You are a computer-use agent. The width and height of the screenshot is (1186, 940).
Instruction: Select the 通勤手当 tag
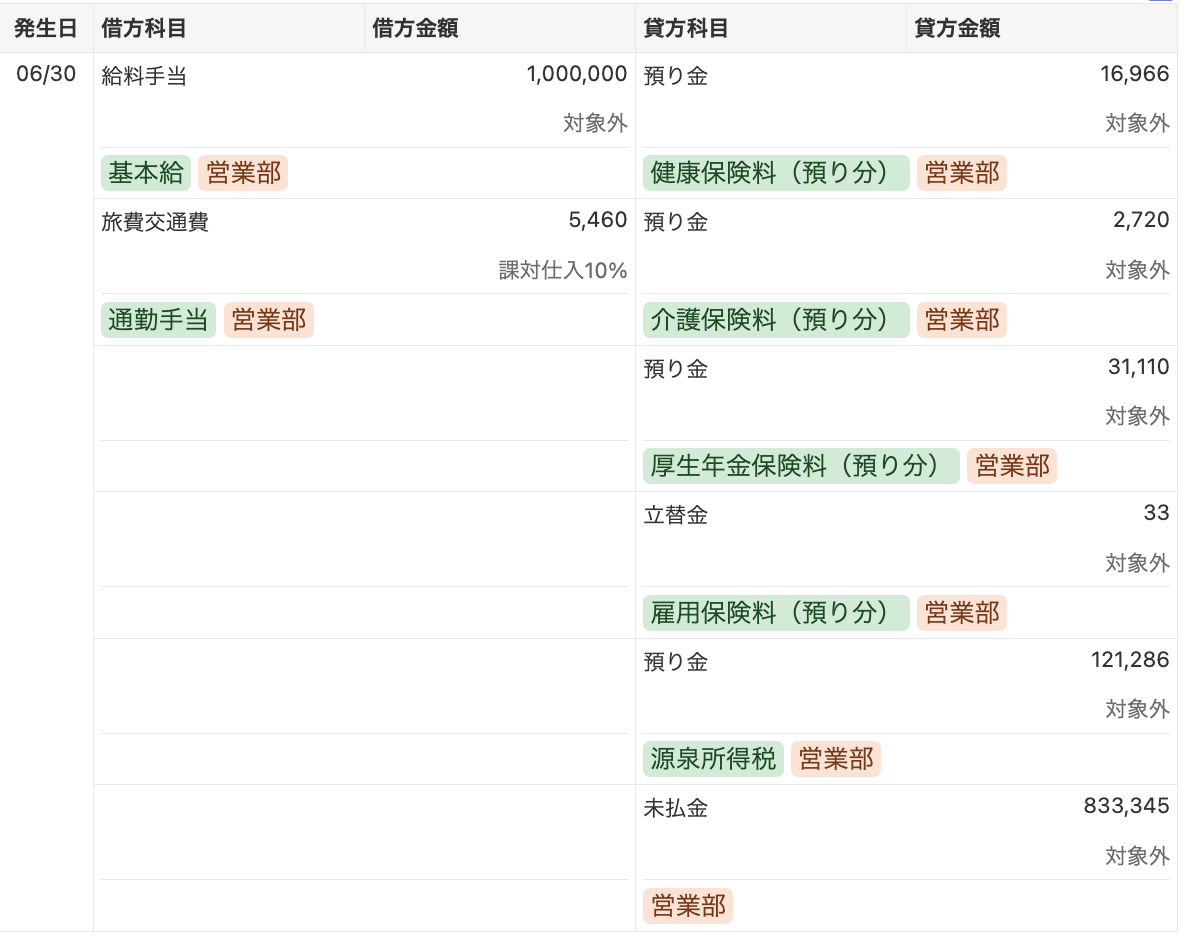coord(158,320)
